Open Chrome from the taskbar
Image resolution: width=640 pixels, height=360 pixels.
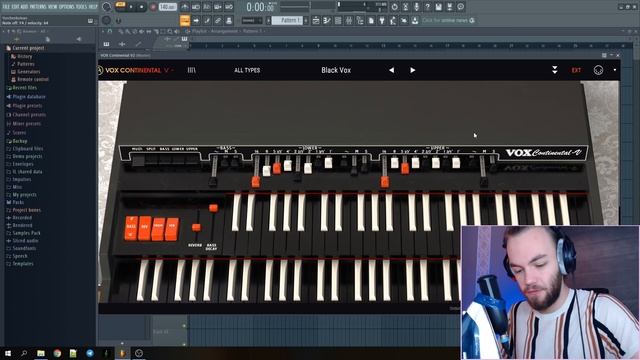click(57, 353)
